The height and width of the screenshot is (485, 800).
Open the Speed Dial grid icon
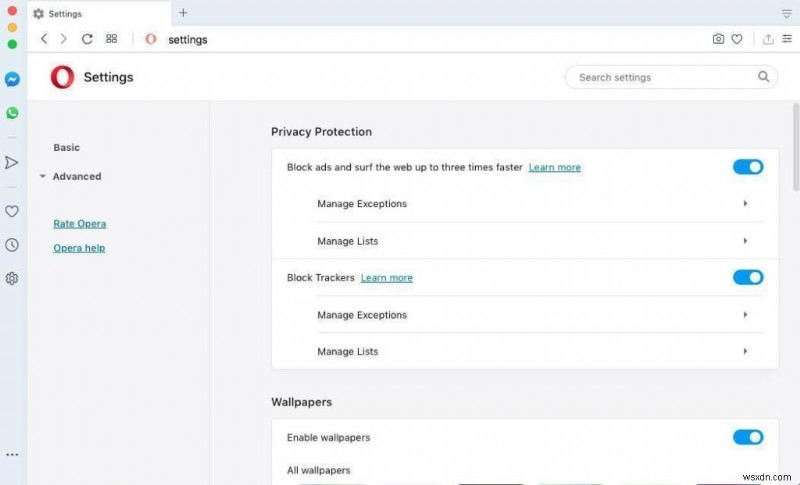coord(111,39)
